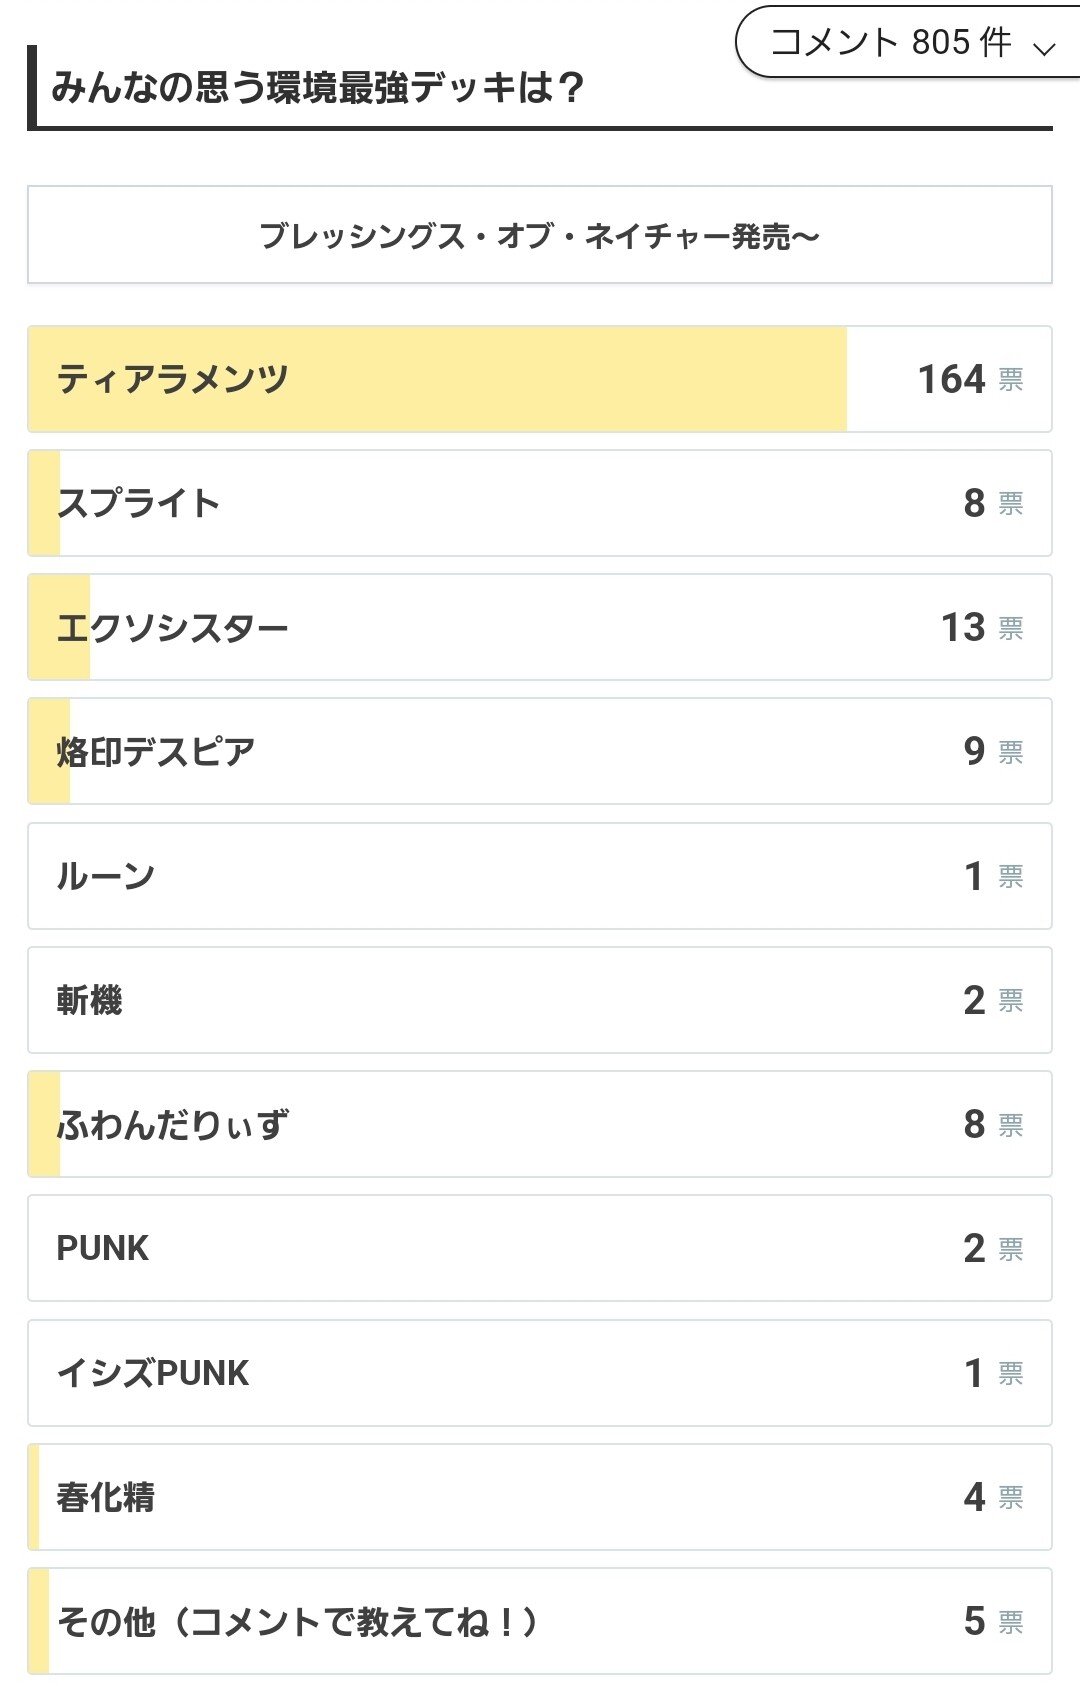Screen dimensions: 1080x1686
Task: Select the ブレッシングス・オブ・ネイチャー発売〜 period box
Action: [x=540, y=236]
